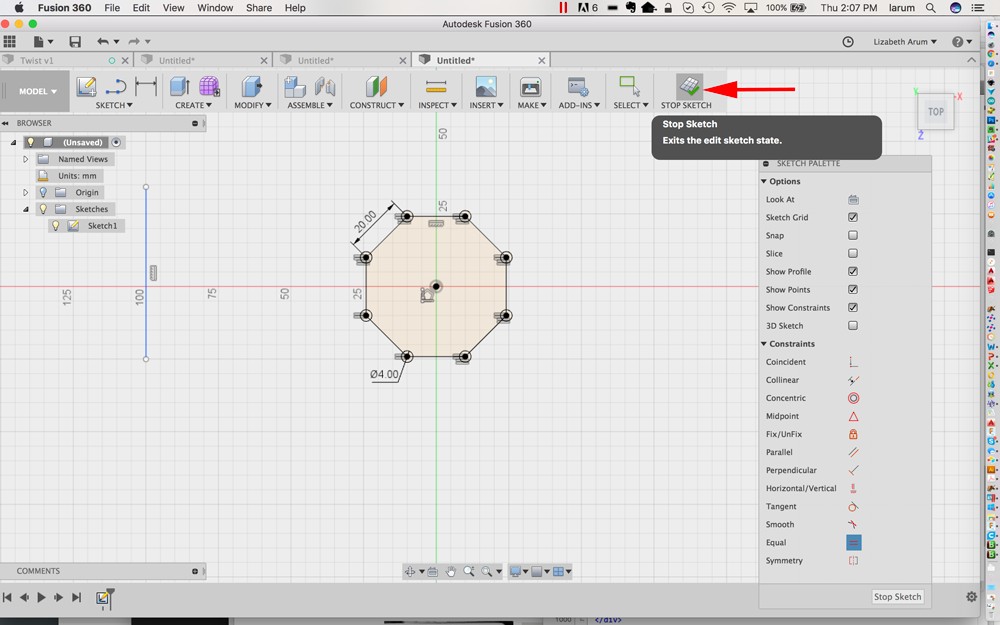Switch to the Twist v1 tab
This screenshot has width=1000, height=625.
[x=37, y=61]
